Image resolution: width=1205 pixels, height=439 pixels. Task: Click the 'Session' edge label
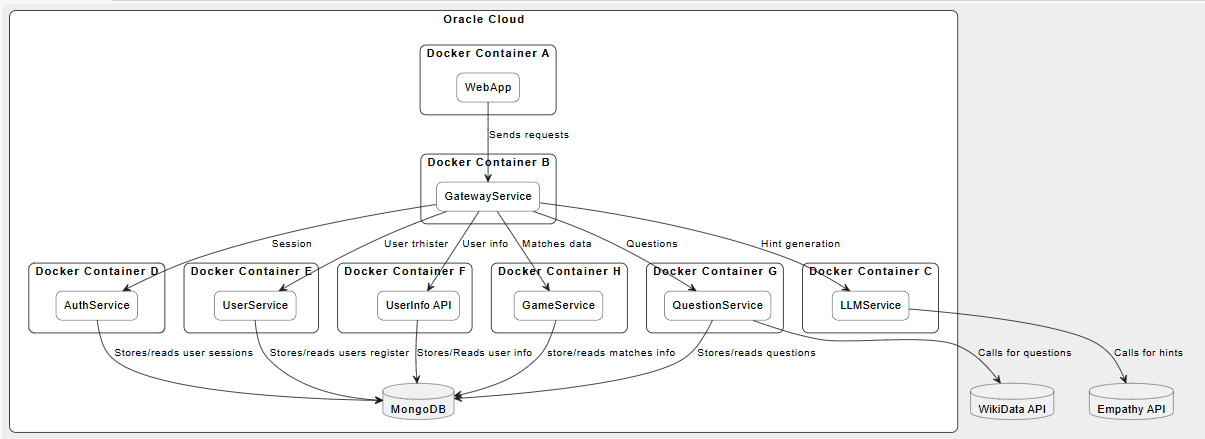tap(291, 243)
